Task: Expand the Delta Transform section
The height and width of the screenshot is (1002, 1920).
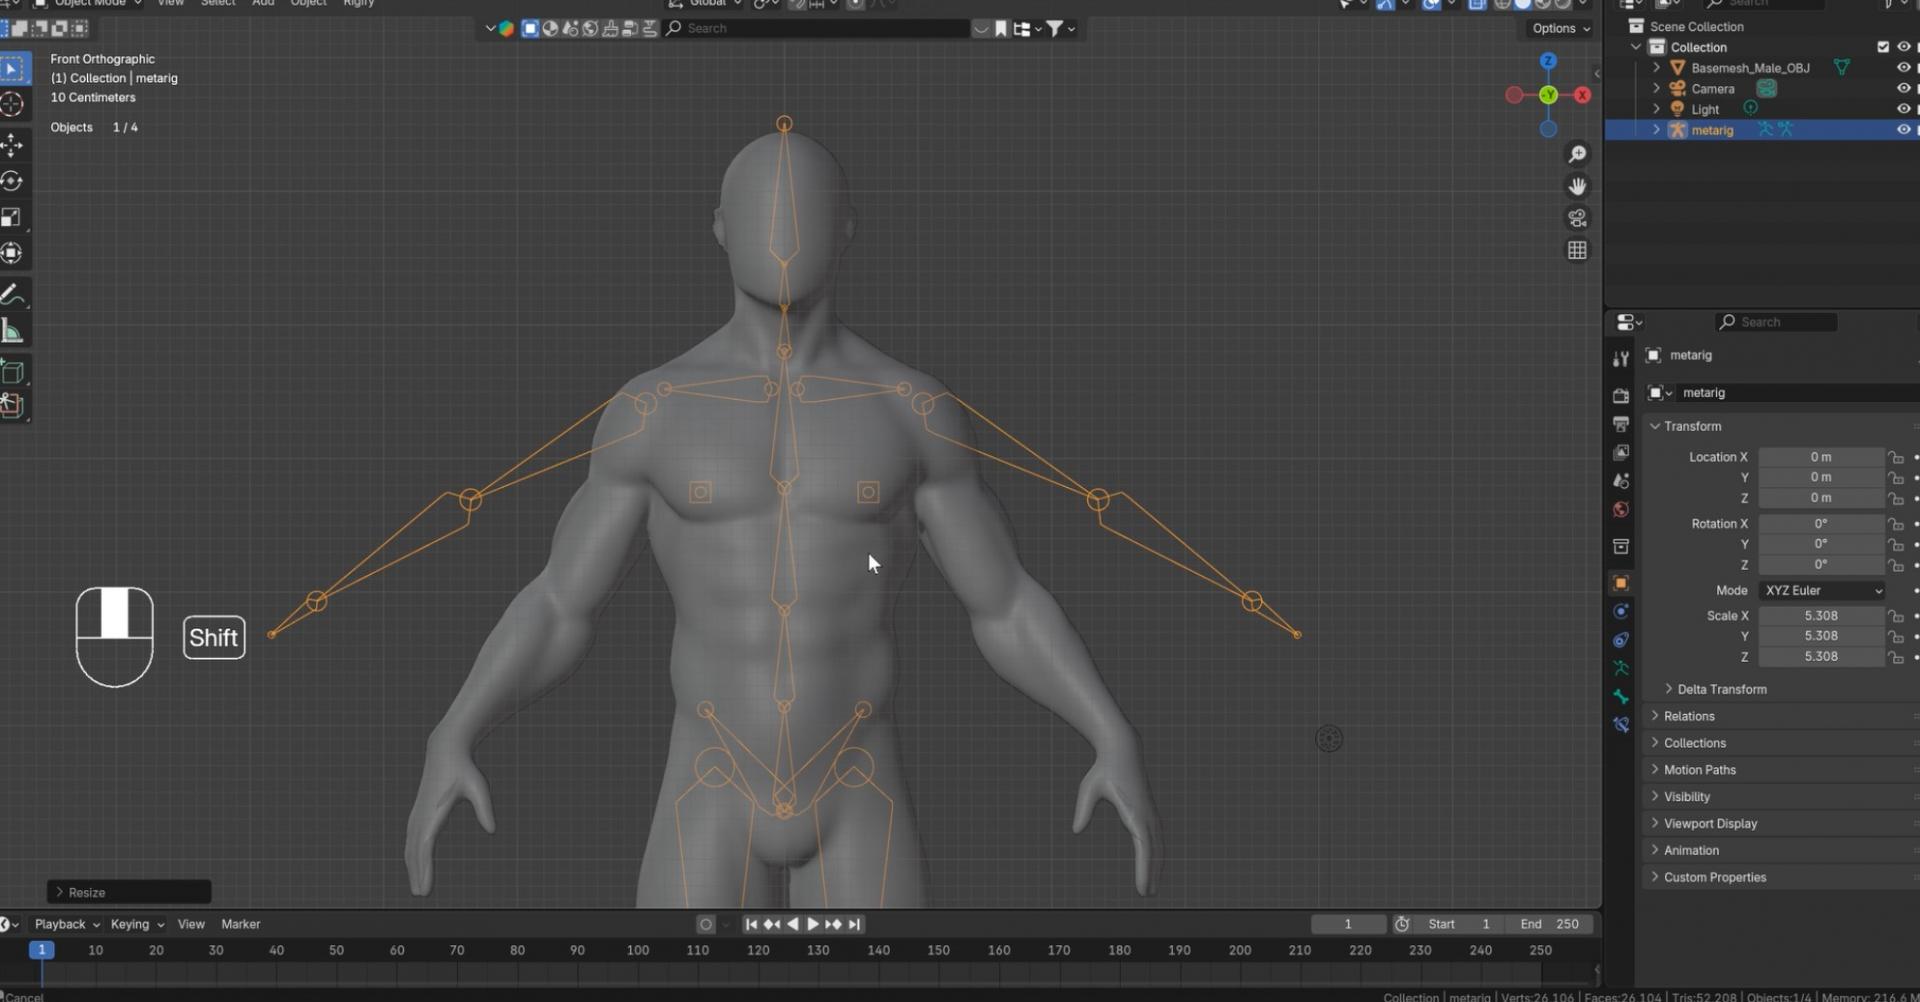Action: coord(1721,689)
